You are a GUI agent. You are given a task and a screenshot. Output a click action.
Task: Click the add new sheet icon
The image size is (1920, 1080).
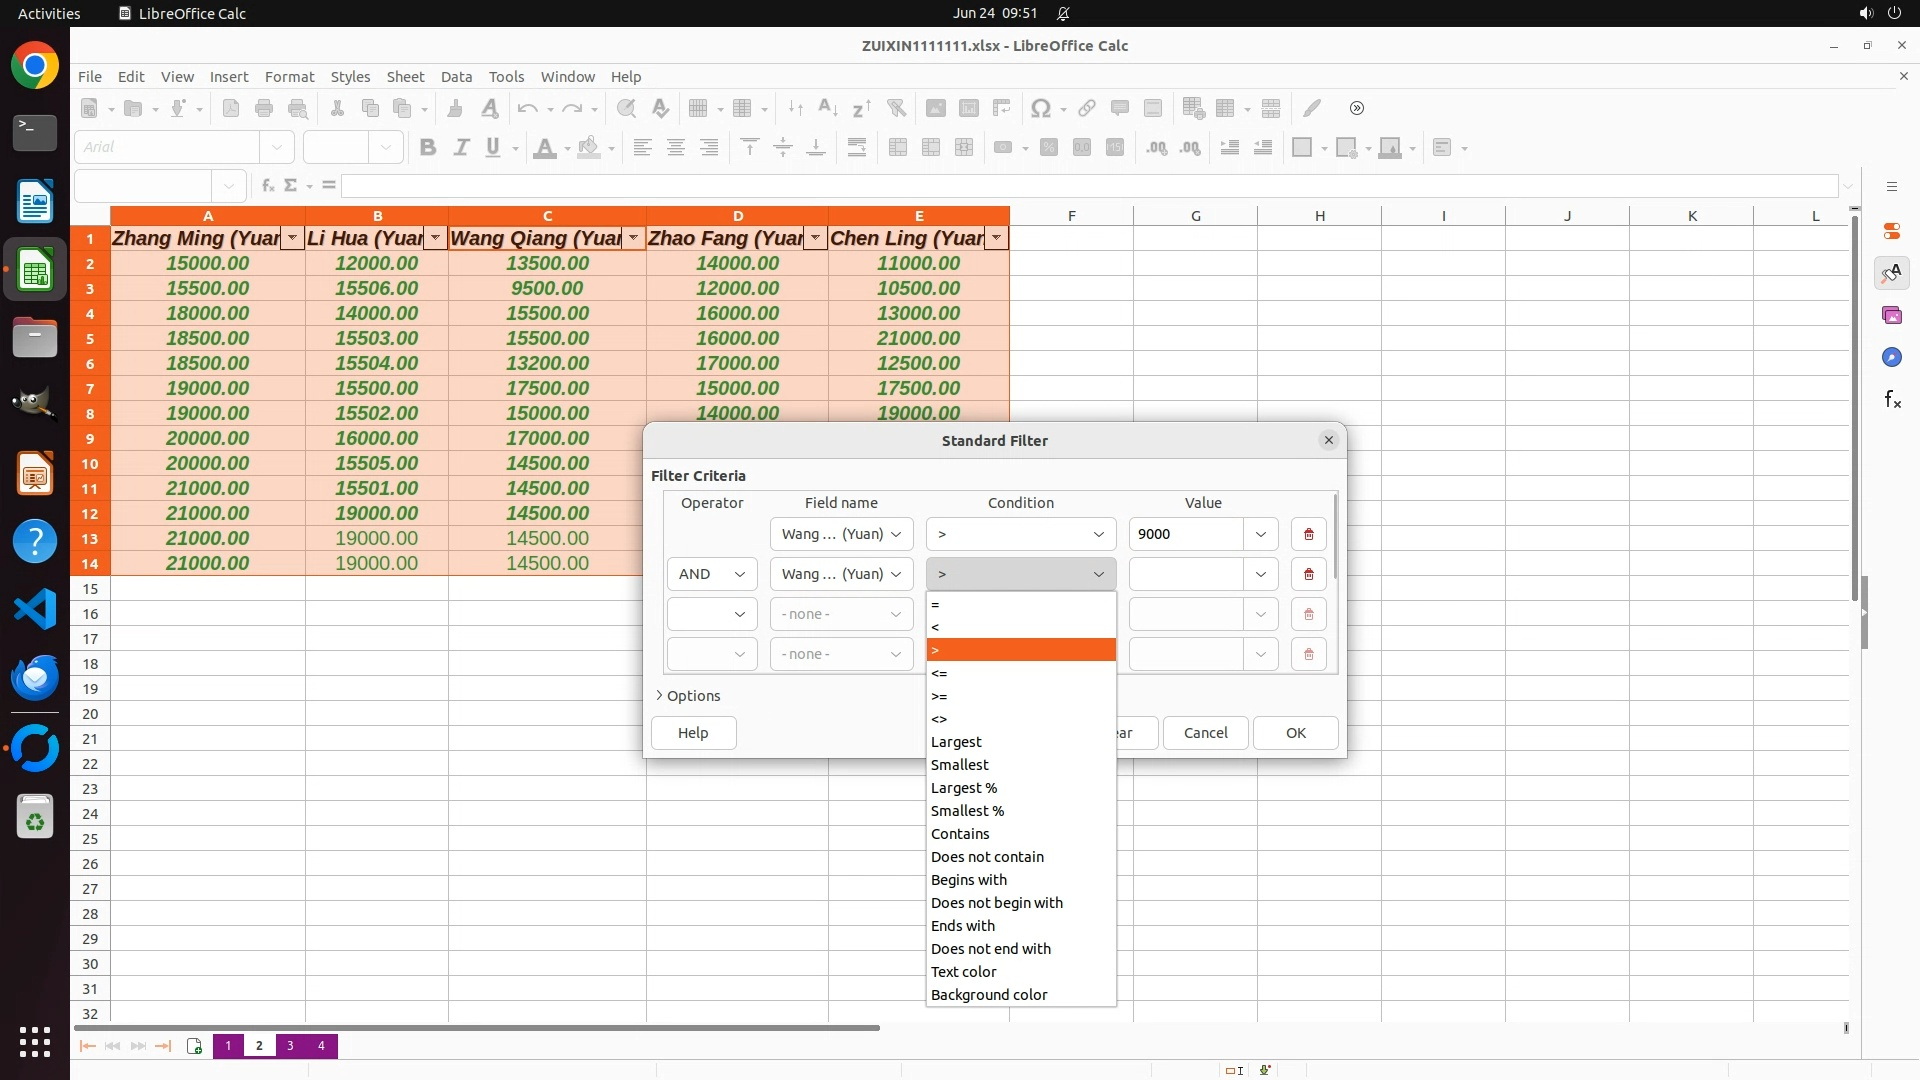click(194, 1046)
